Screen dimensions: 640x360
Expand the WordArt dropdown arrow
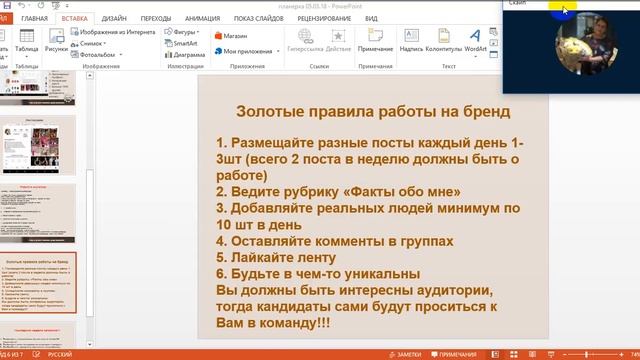click(x=476, y=56)
